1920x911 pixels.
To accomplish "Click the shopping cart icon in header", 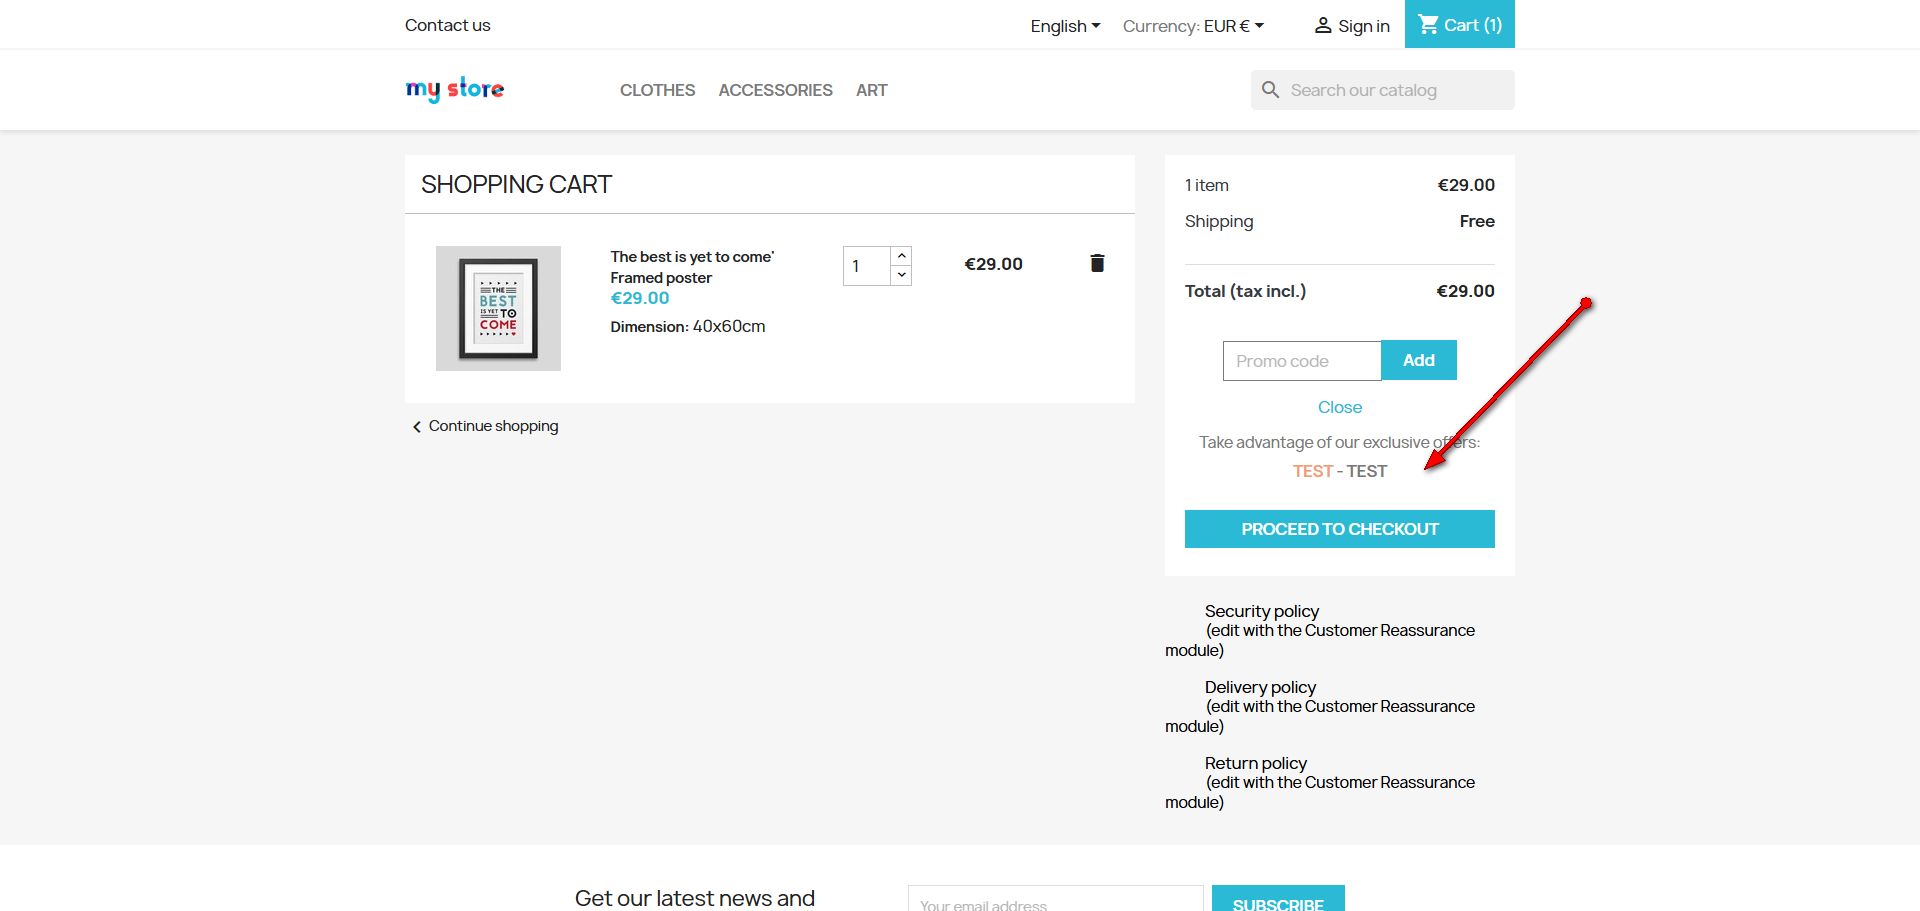I will (x=1428, y=25).
